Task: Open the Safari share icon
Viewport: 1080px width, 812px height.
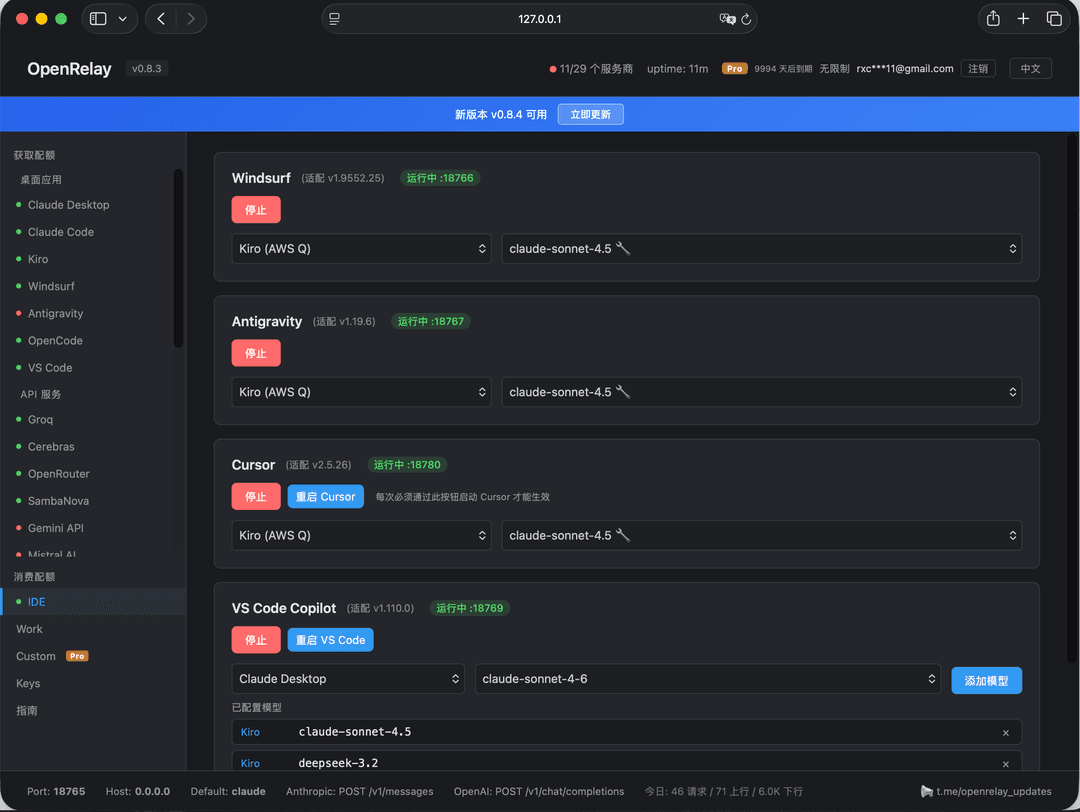Action: tap(993, 19)
